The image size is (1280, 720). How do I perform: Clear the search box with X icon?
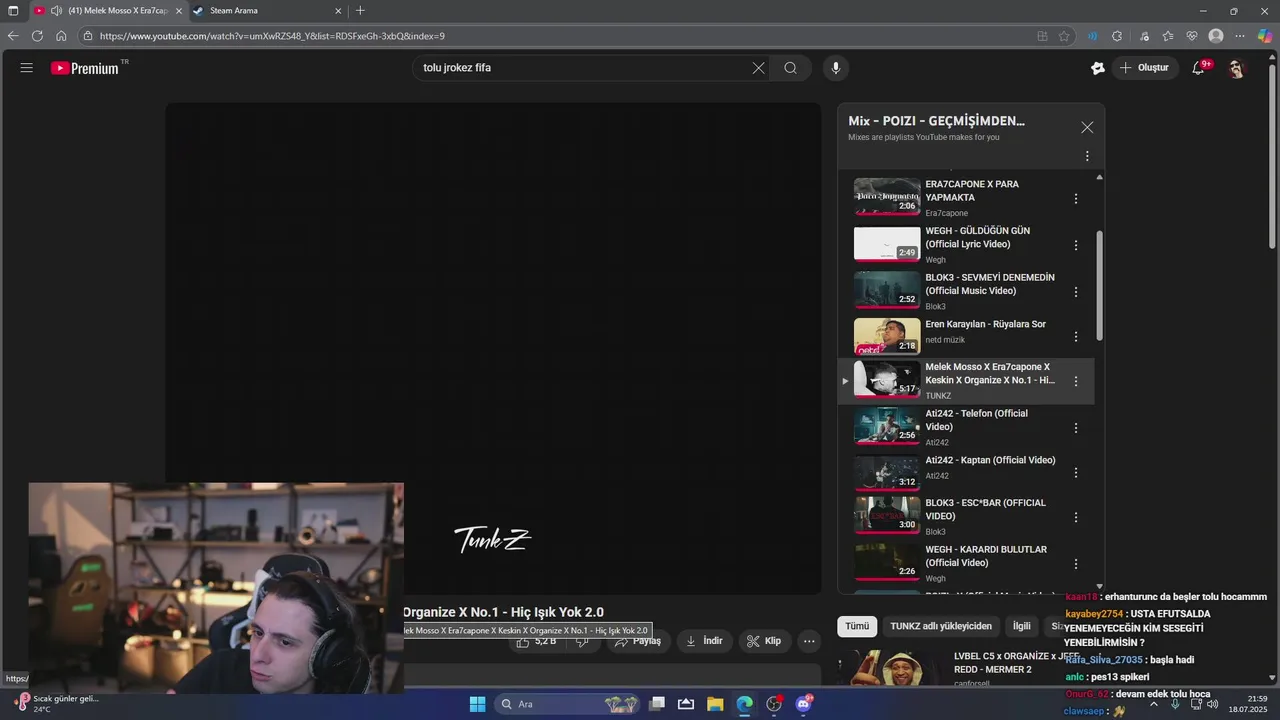758,68
